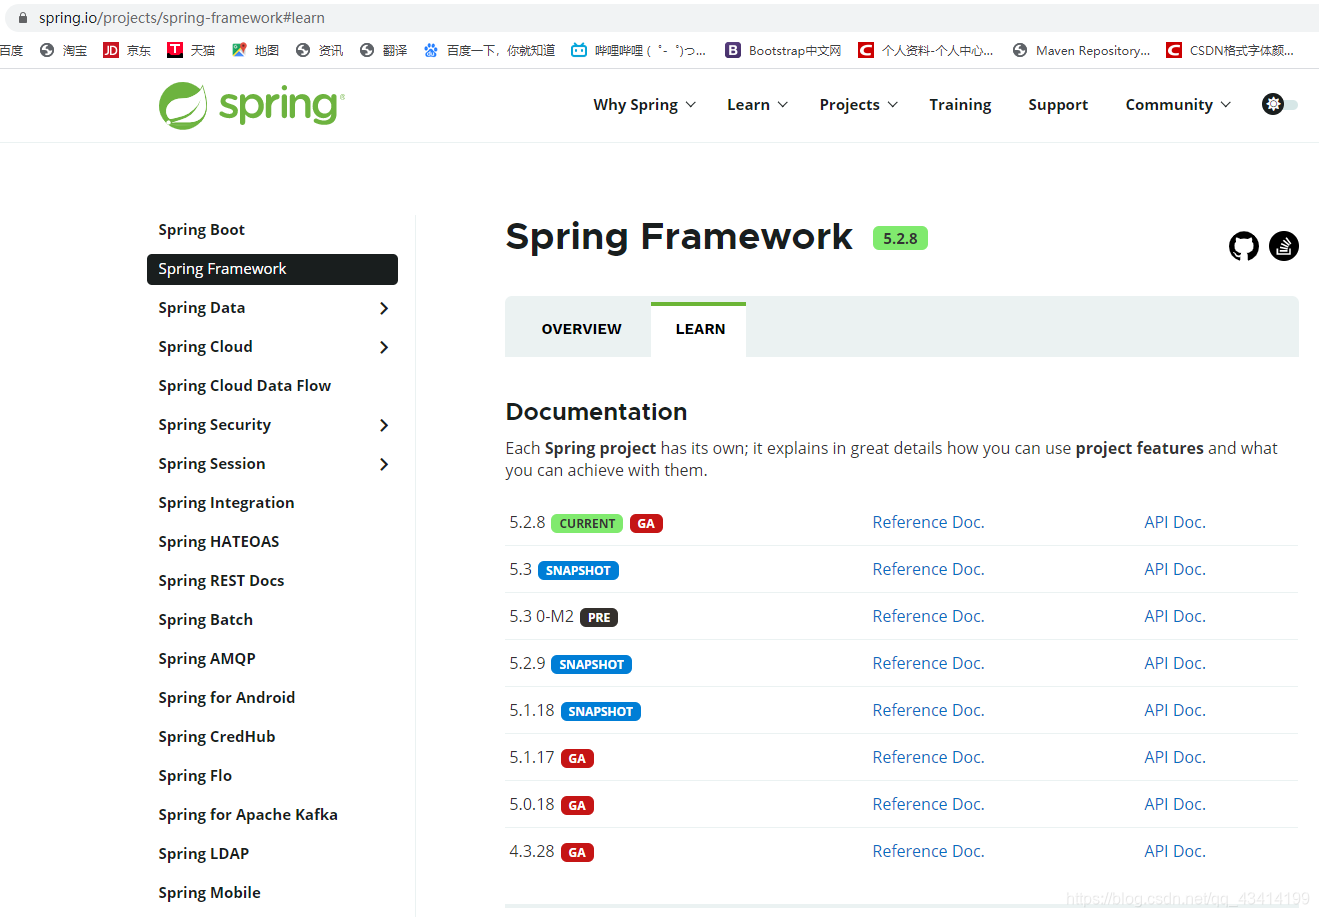Open Reference Doc. for 5.3.0-M2

click(x=928, y=616)
